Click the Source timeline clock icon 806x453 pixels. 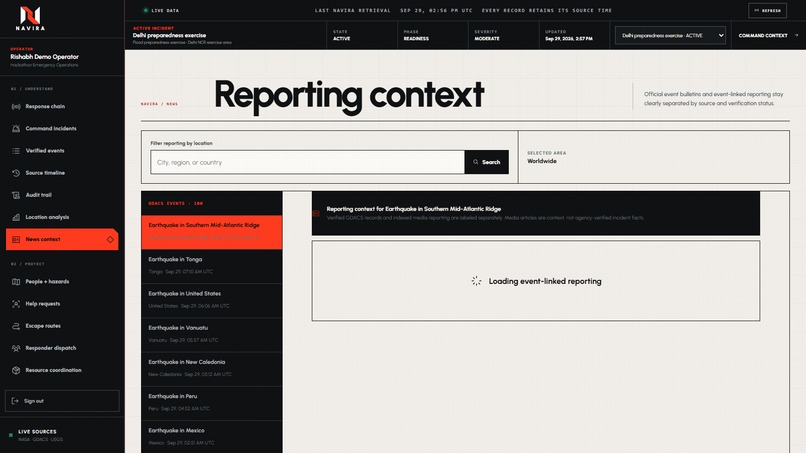(16, 173)
